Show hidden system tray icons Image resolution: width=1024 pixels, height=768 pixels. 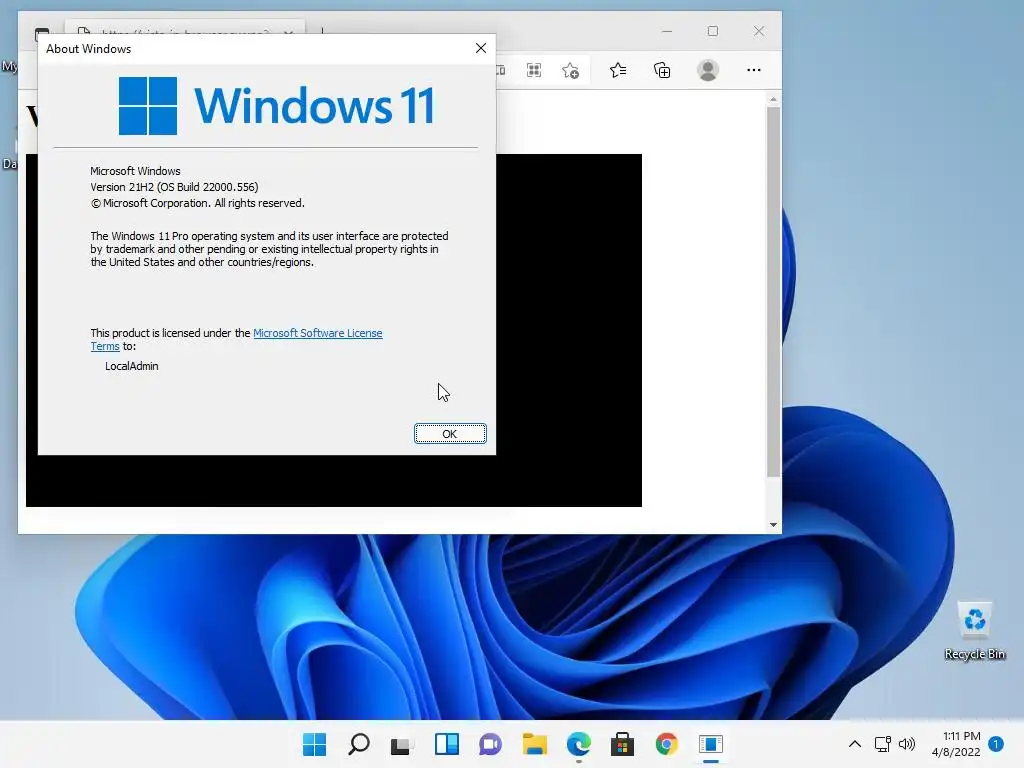854,744
